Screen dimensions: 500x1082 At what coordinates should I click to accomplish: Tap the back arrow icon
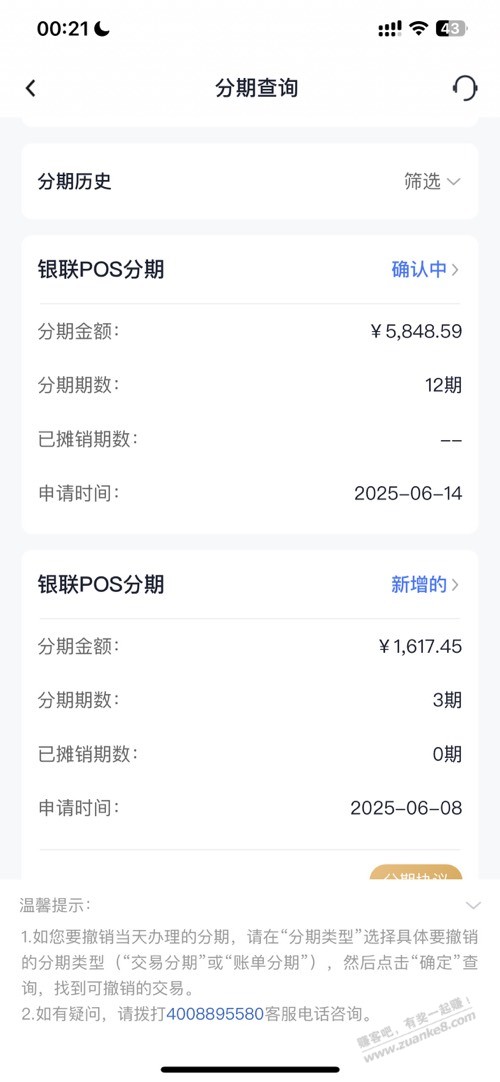click(30, 88)
